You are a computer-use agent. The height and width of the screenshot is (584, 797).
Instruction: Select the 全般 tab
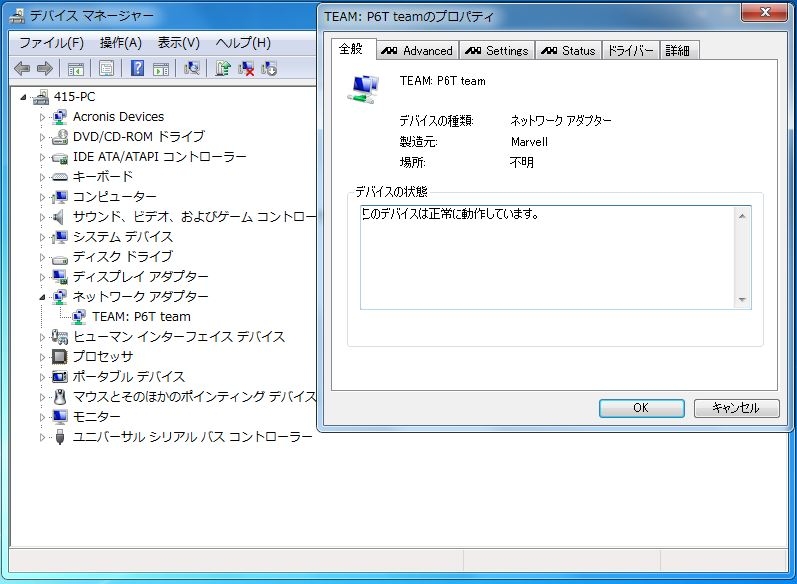coord(353,49)
